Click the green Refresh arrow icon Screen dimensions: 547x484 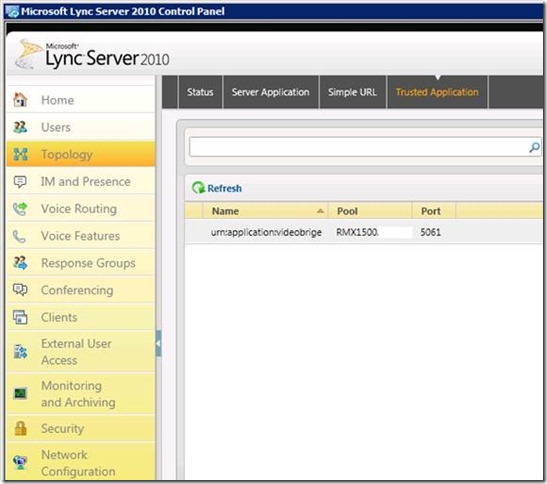(198, 188)
